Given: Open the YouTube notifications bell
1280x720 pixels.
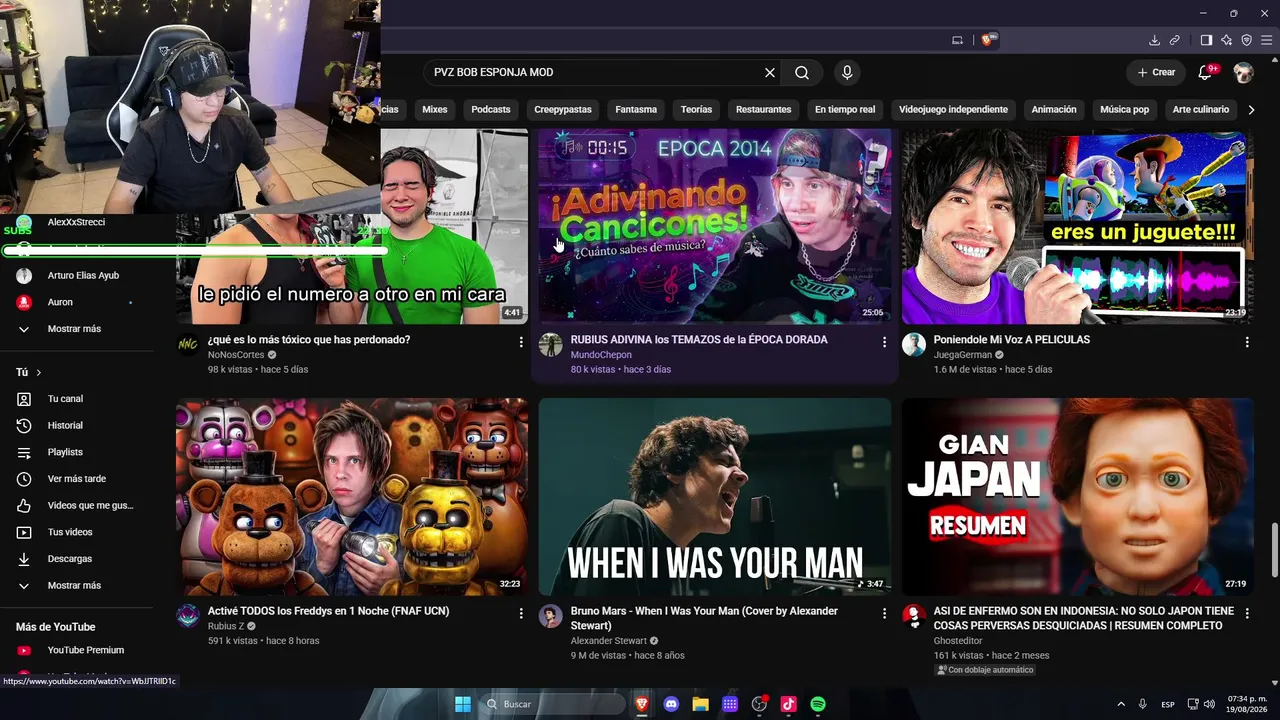Looking at the screenshot, I should 1206,72.
